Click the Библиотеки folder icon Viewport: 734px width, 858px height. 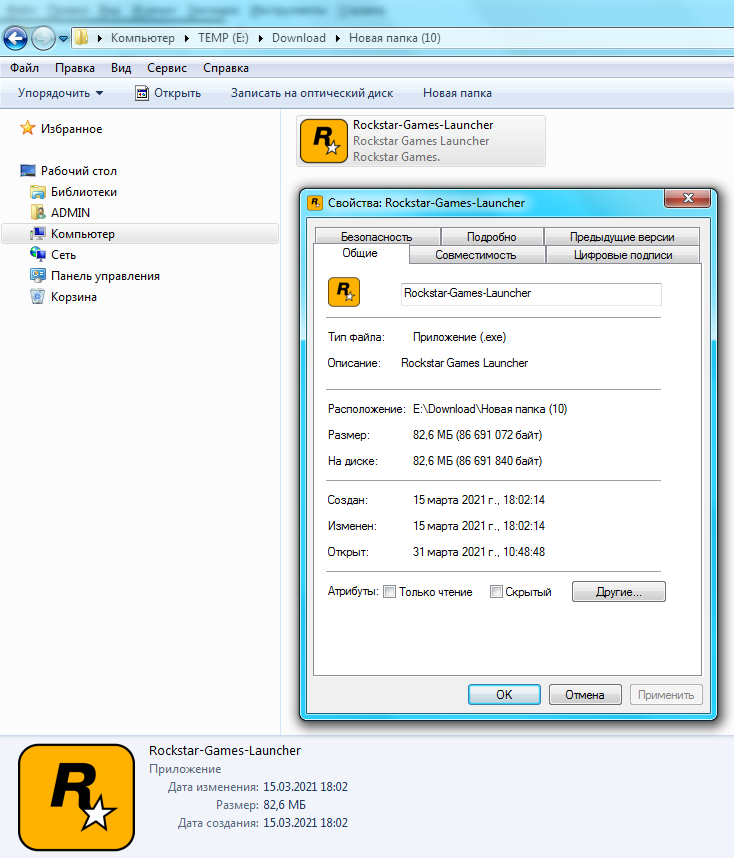pos(38,192)
